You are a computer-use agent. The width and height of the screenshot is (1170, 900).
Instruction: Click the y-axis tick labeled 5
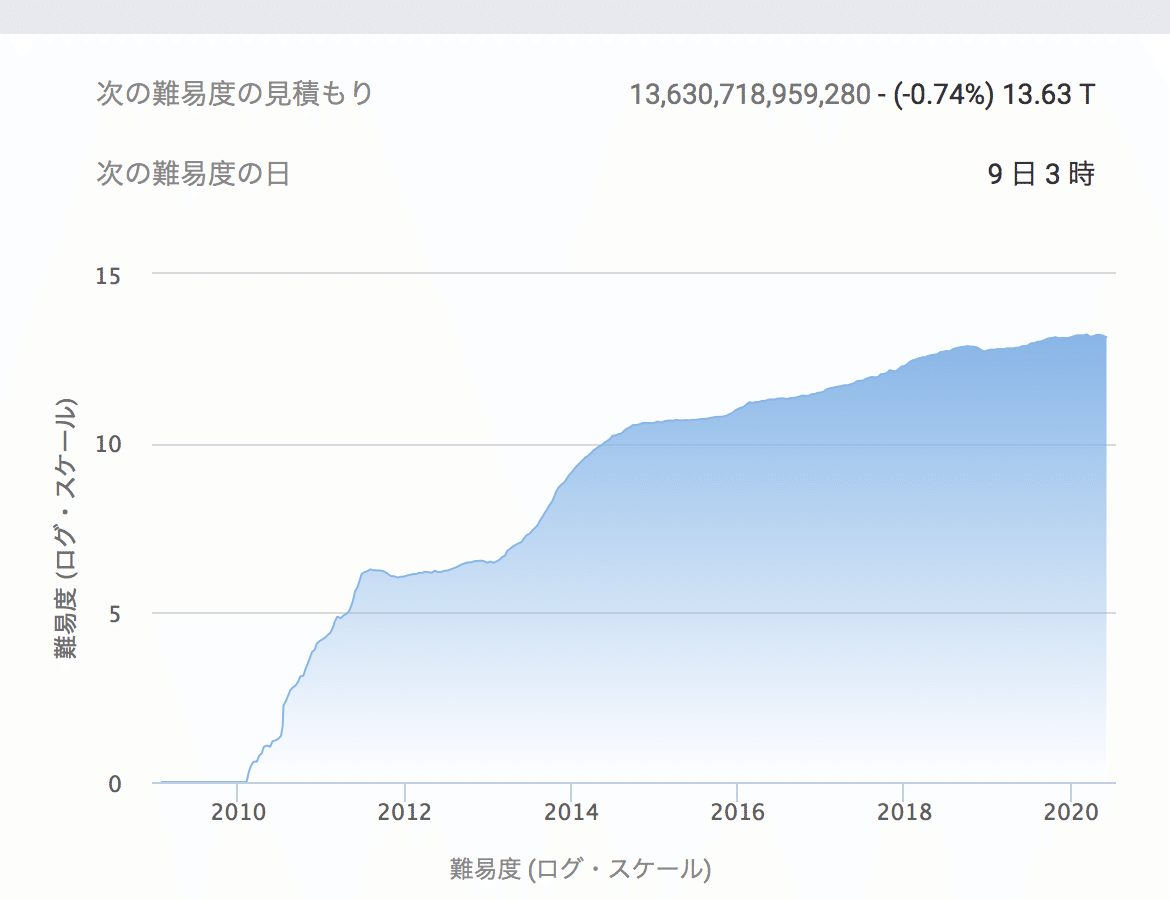(x=113, y=612)
